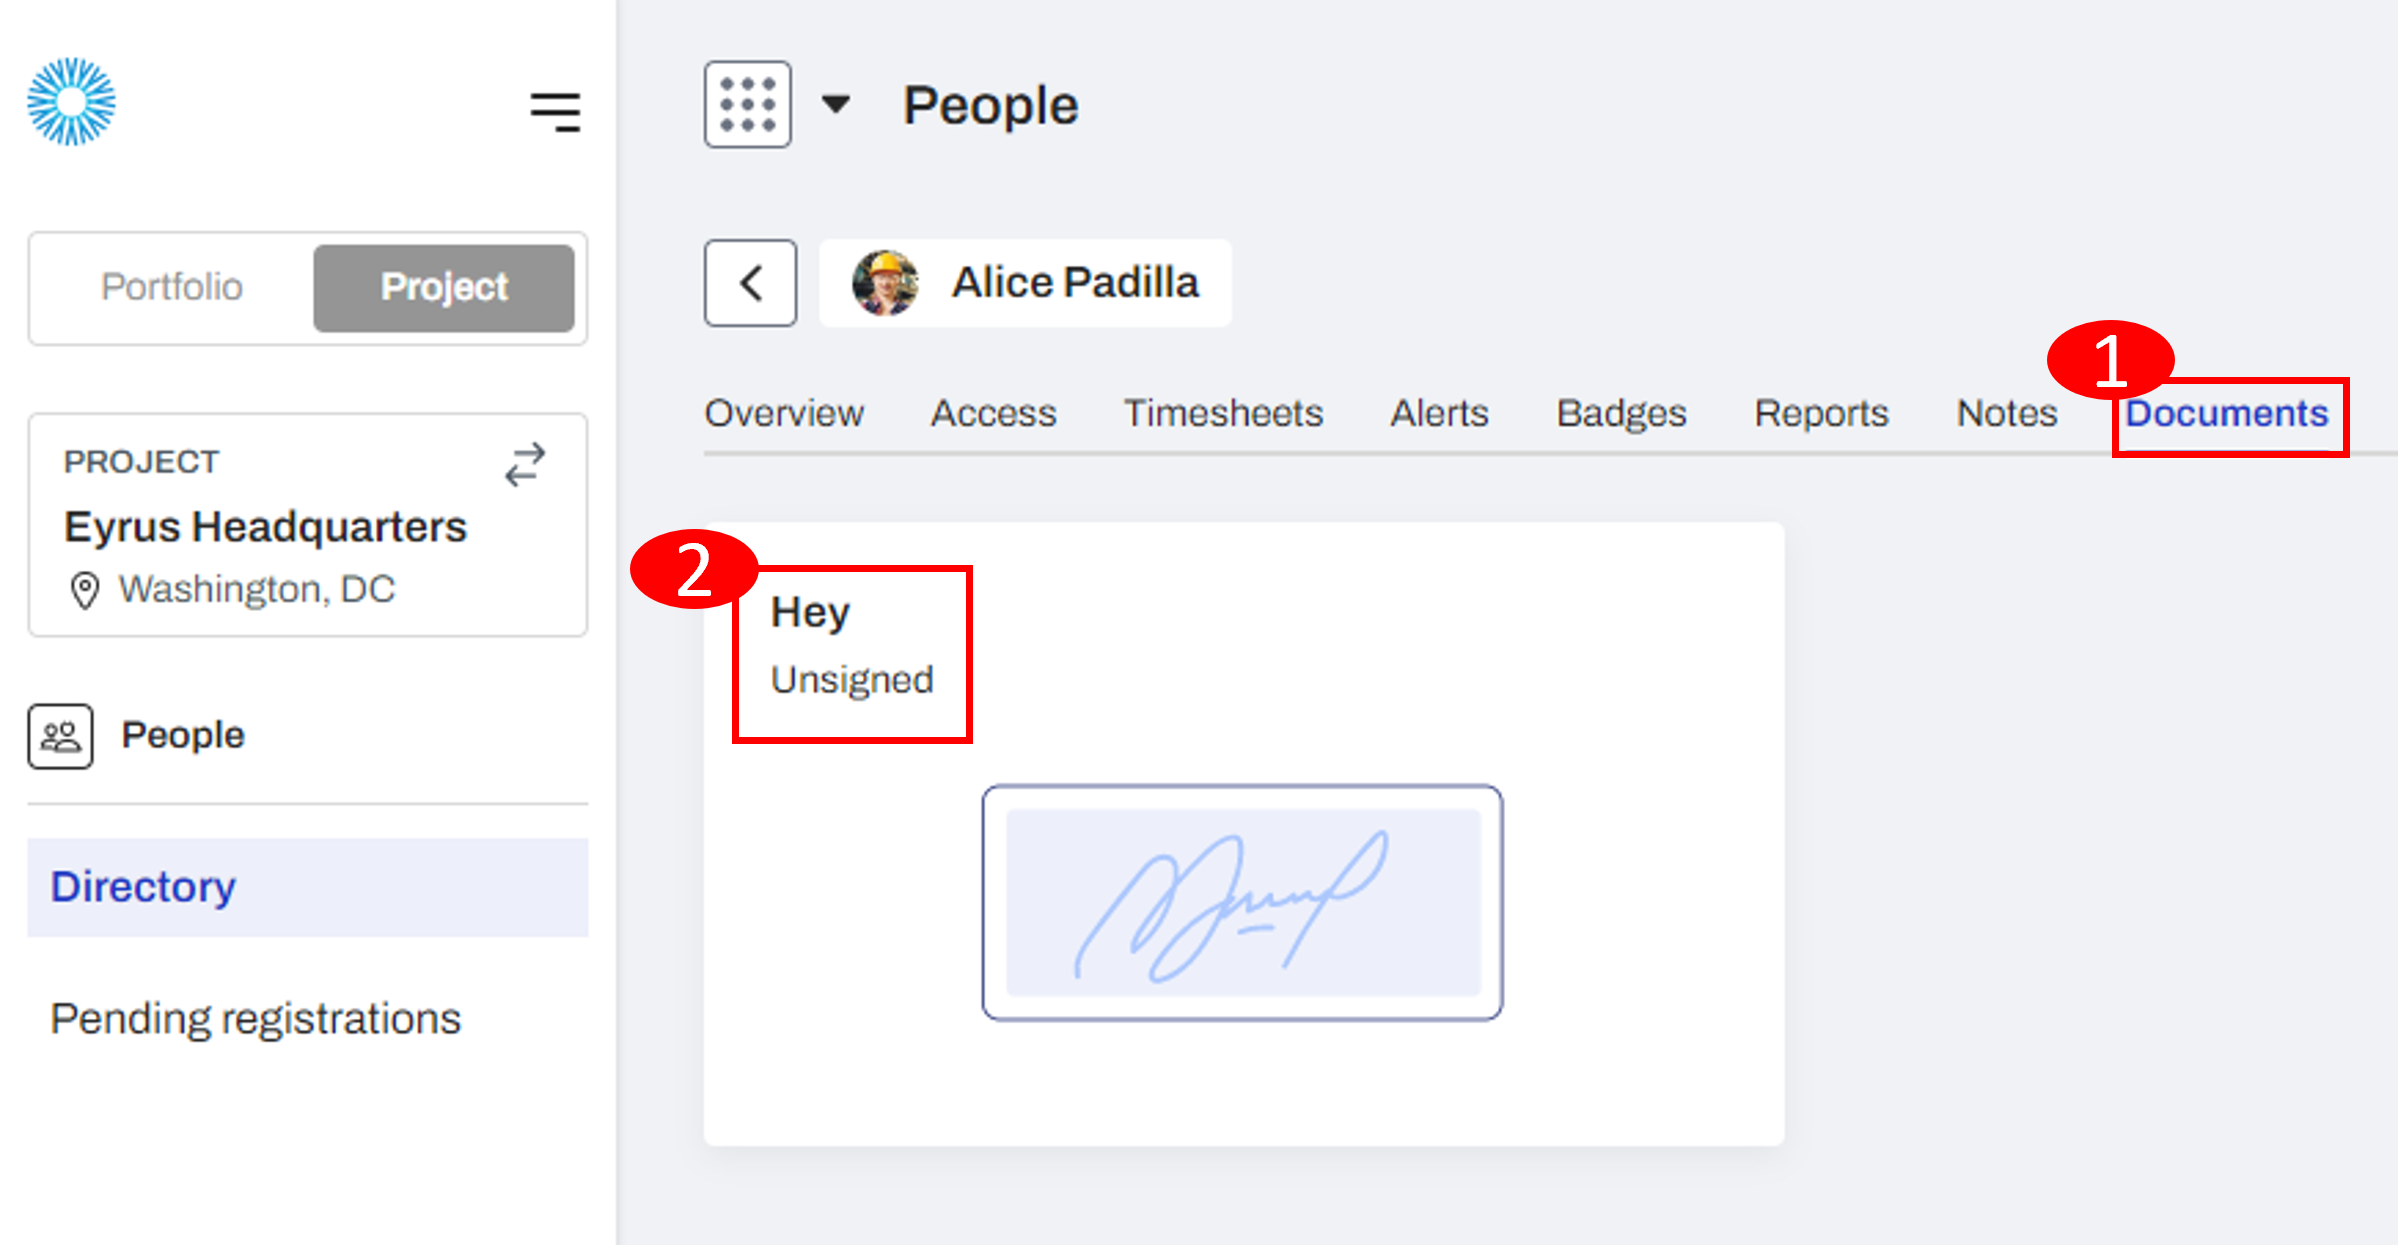The height and width of the screenshot is (1245, 2398).
Task: Open the Documents tab
Action: [2227, 414]
